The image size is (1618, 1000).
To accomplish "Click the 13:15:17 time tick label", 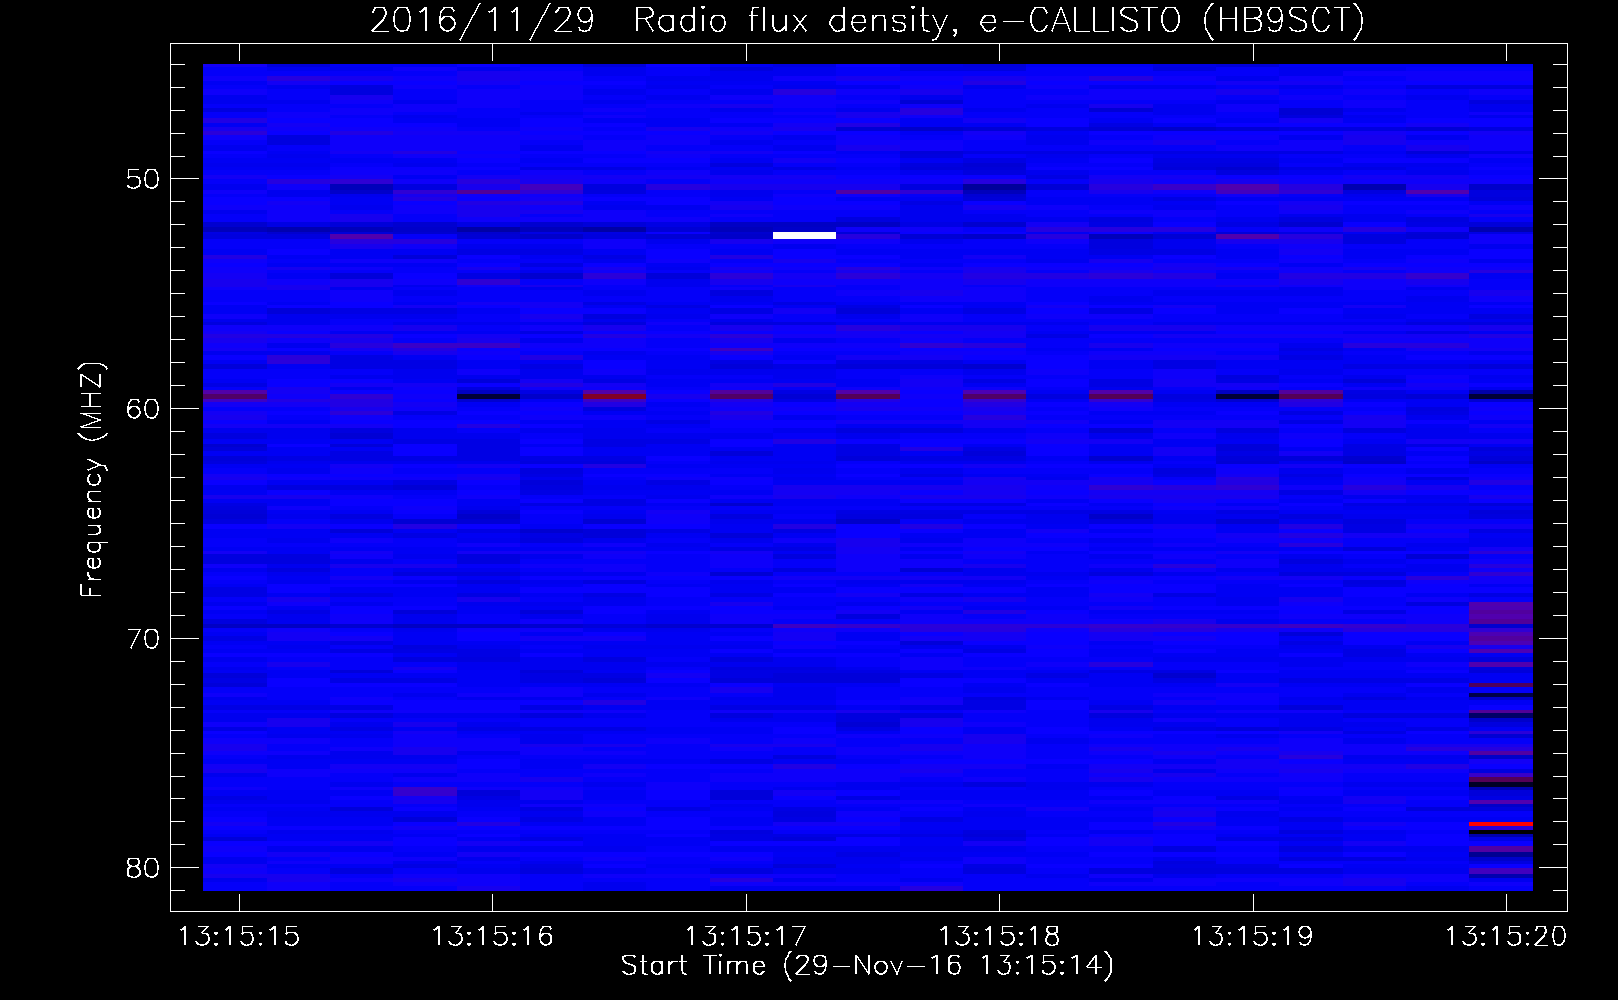I will click(x=745, y=937).
